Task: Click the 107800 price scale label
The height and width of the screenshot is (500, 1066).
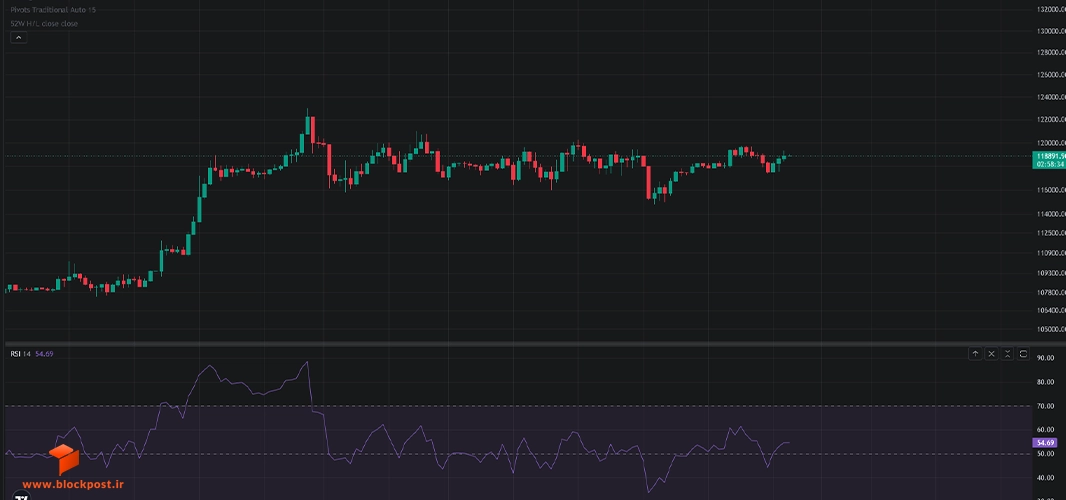Action: coord(1051,293)
